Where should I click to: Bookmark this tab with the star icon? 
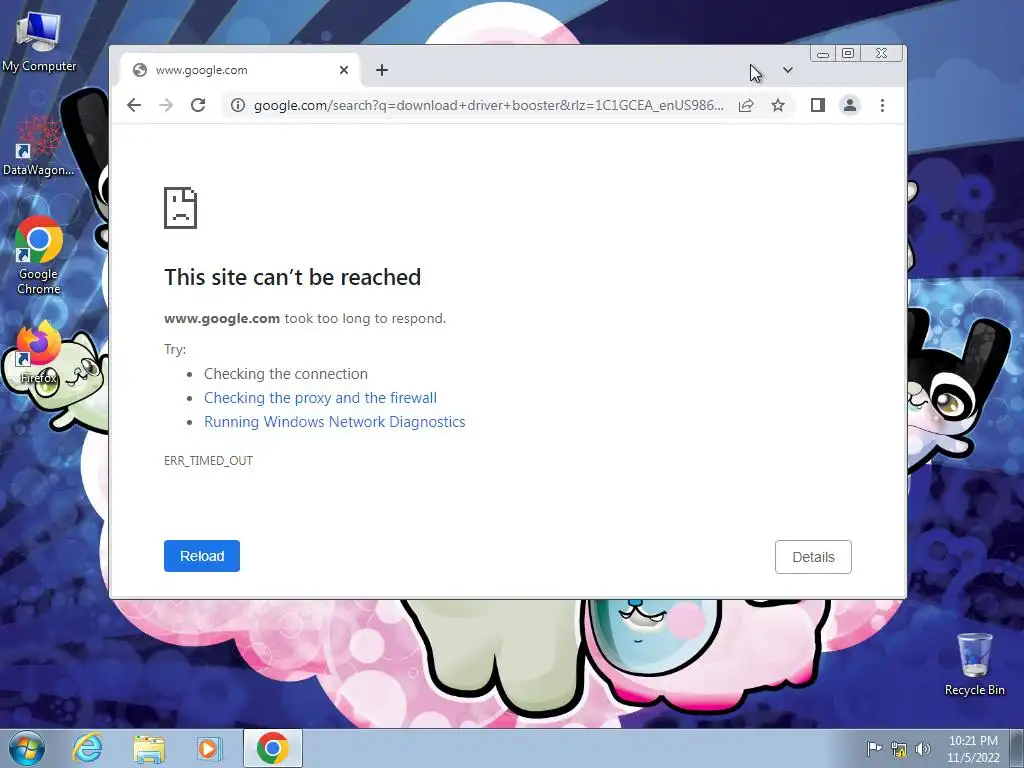pyautogui.click(x=778, y=105)
